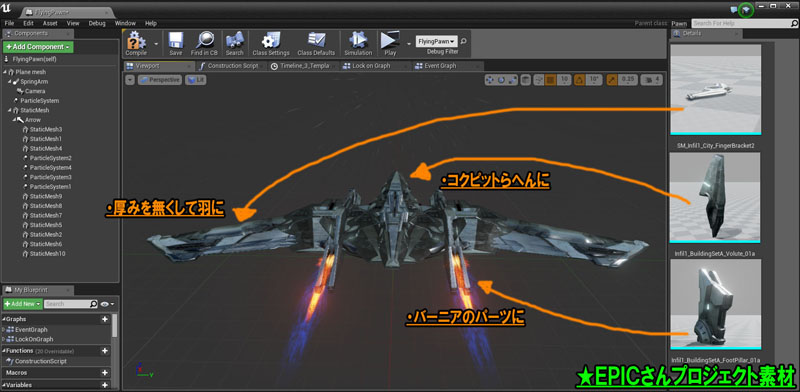Open the File menu

point(9,23)
